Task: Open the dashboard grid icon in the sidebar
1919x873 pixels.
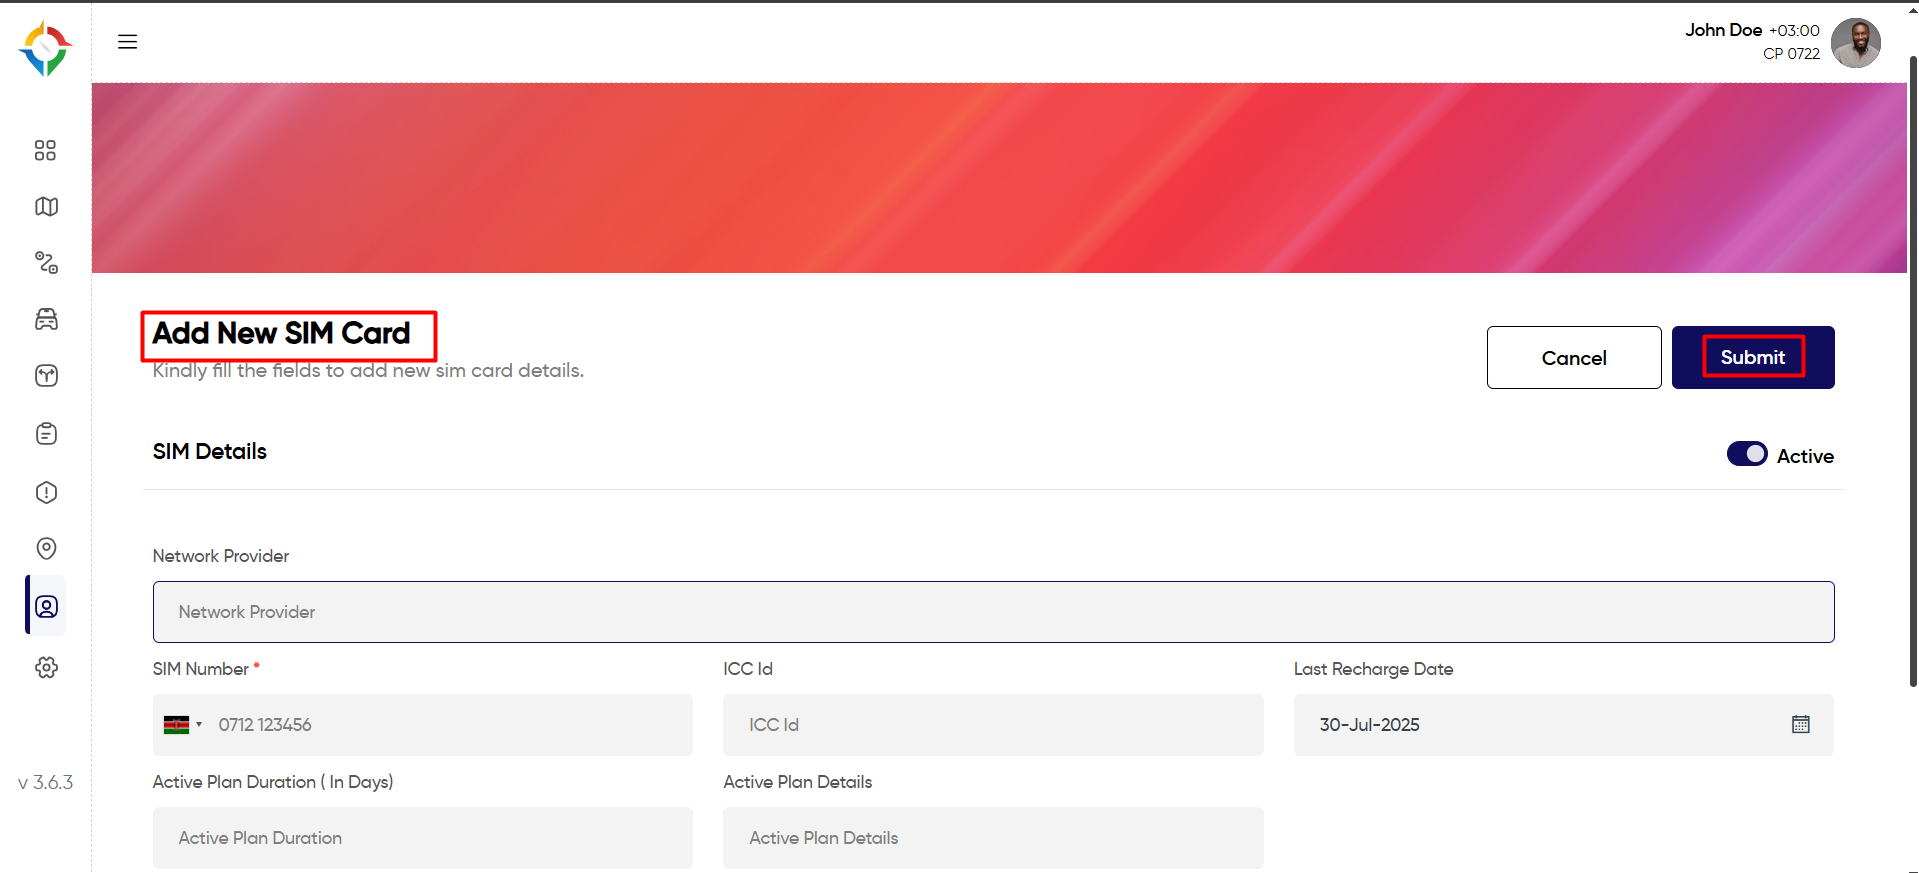Action: [x=45, y=150]
